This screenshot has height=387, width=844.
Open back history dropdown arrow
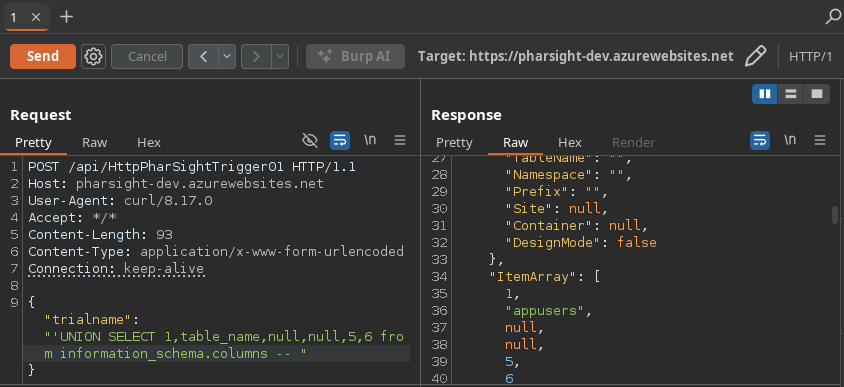tap(227, 57)
